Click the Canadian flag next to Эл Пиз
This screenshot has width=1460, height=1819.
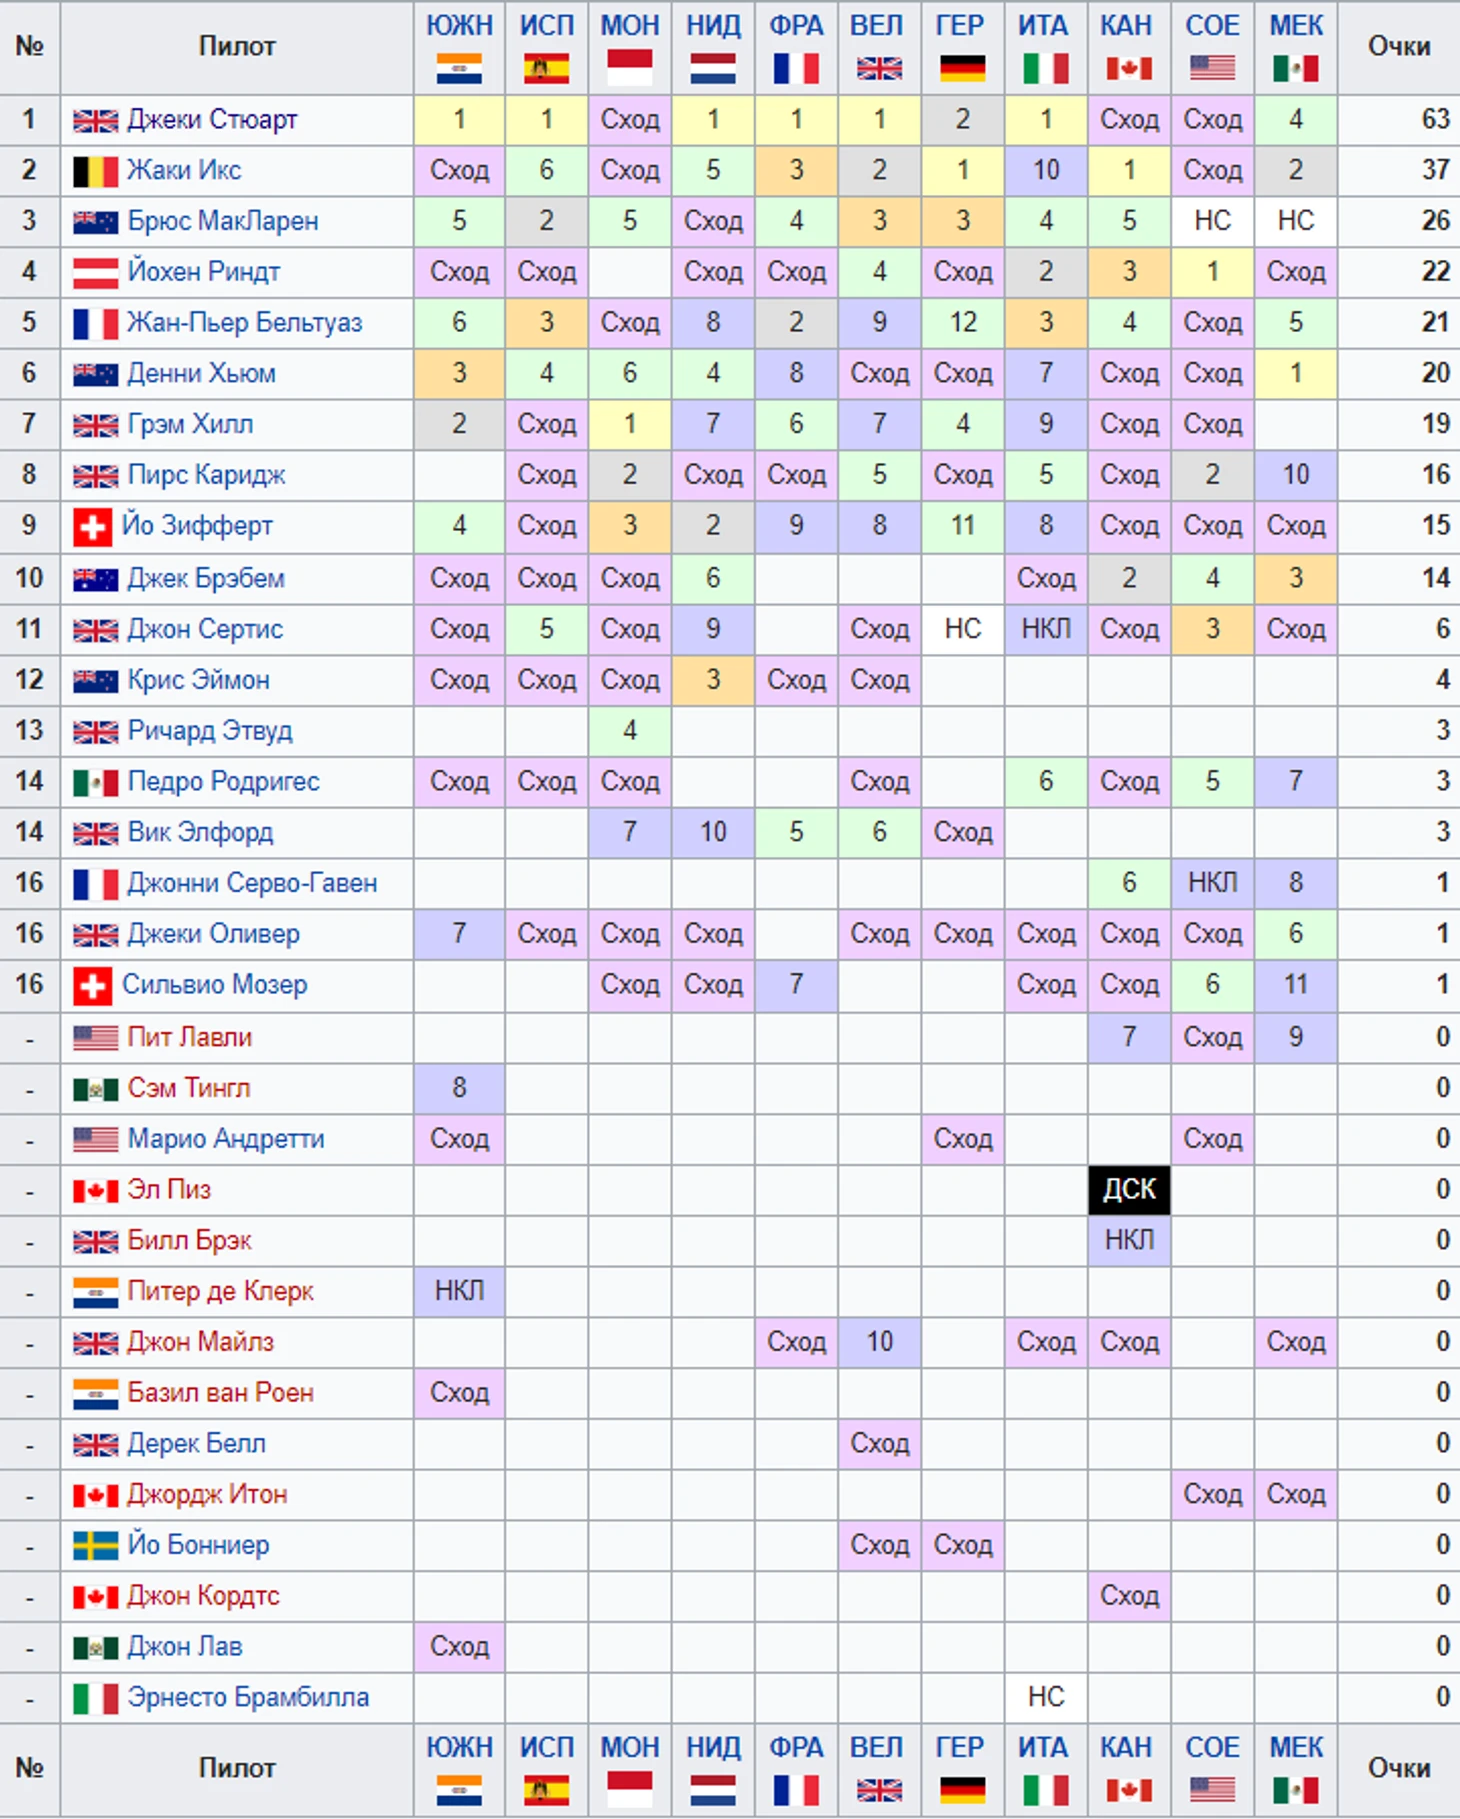[96, 1191]
